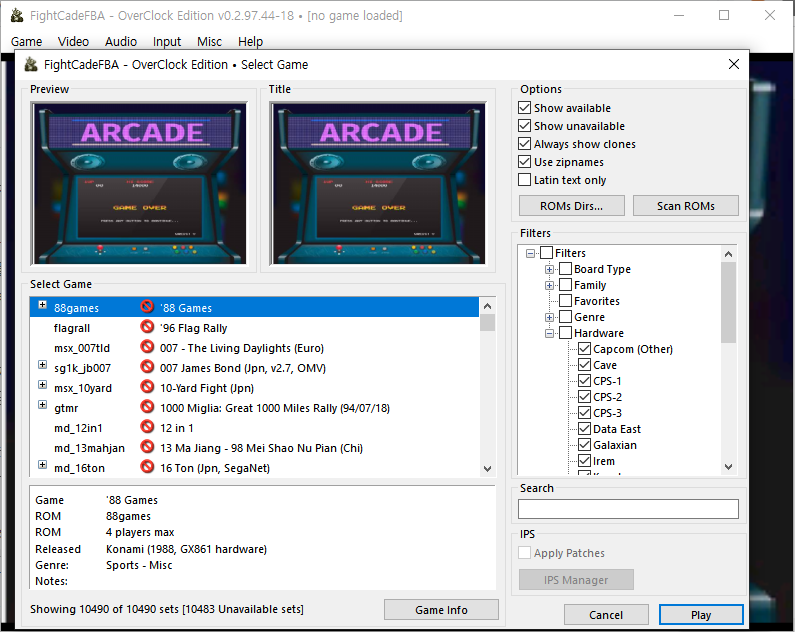
Task: Click unavailable icon beside 007 - The Living Daylights
Action: 147,347
